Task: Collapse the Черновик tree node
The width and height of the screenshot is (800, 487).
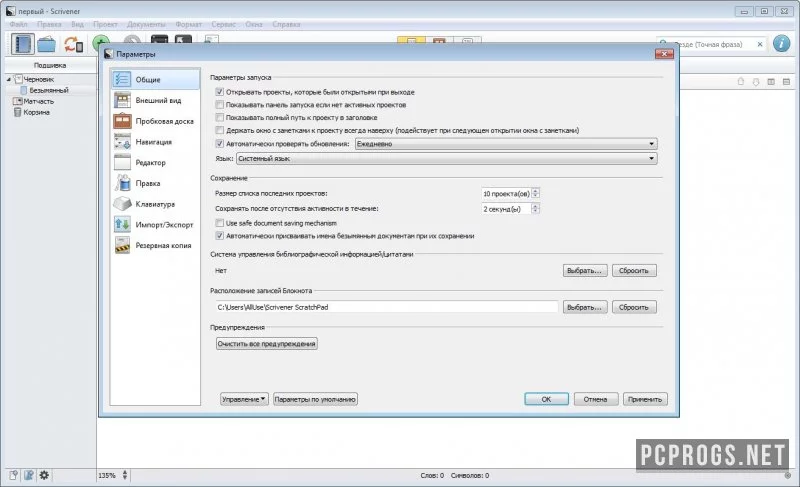Action: pyautogui.click(x=9, y=80)
